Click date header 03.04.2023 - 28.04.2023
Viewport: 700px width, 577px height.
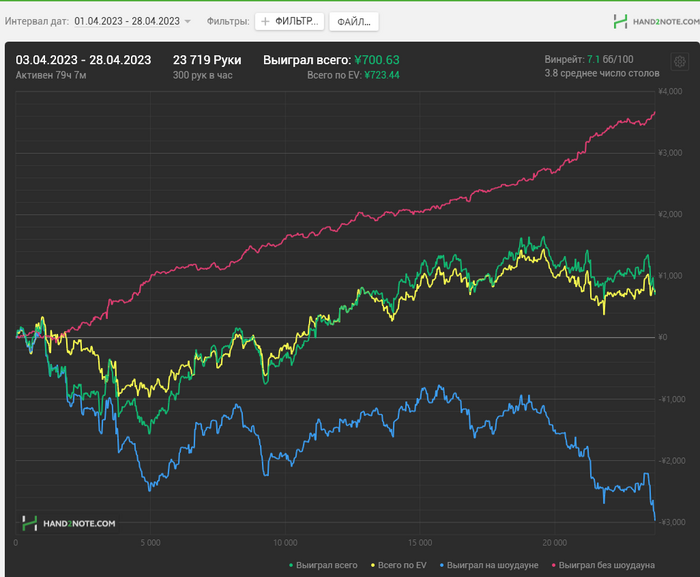83,60
